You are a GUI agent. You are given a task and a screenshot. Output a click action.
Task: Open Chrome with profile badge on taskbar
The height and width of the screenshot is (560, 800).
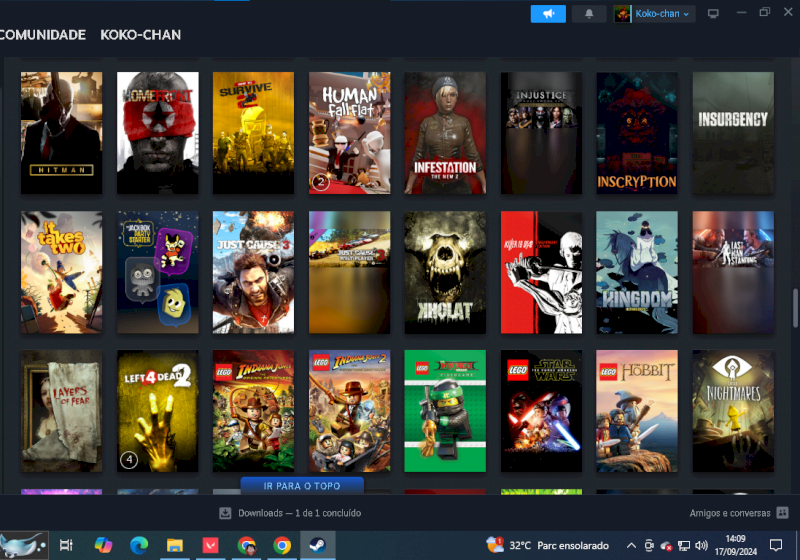click(x=246, y=545)
